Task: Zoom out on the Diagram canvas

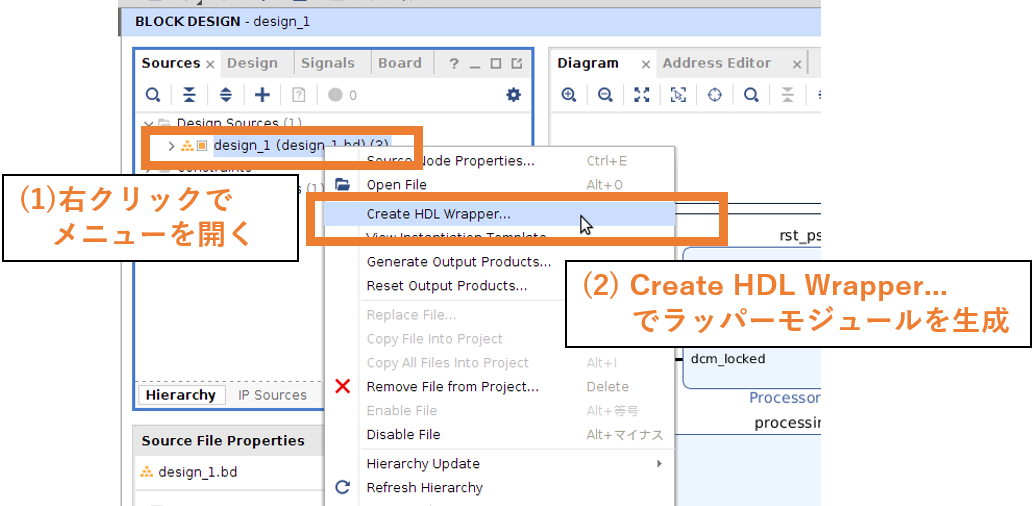Action: [605, 95]
